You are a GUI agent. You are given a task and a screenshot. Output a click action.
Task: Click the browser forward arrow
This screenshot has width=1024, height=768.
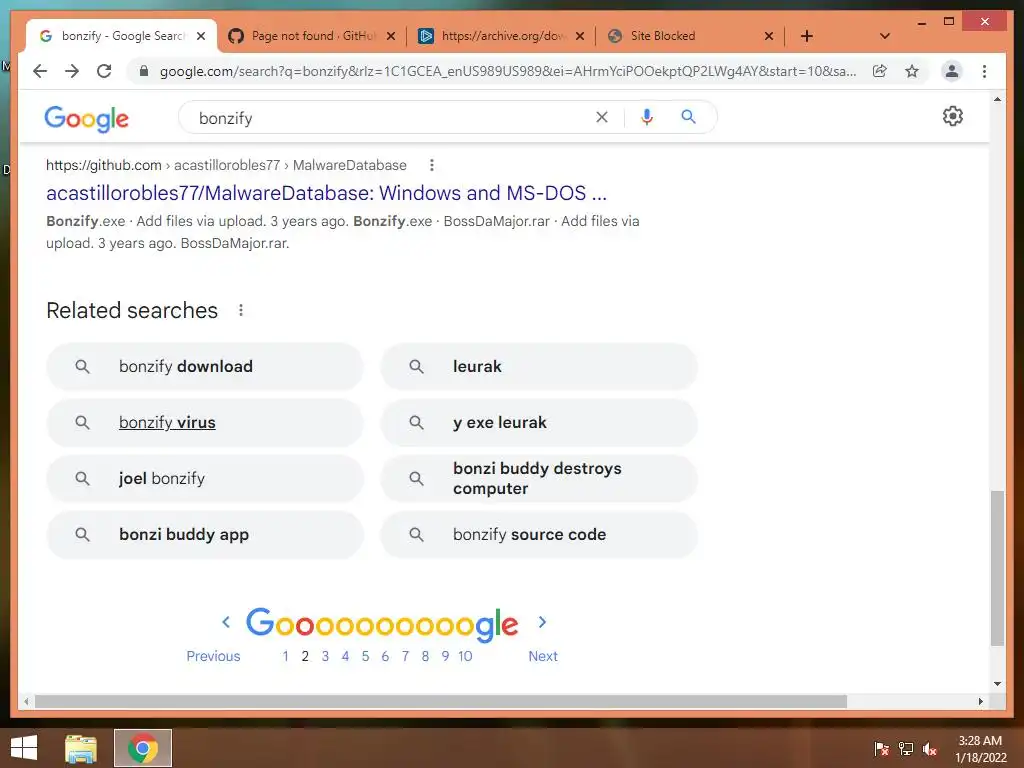(x=72, y=71)
